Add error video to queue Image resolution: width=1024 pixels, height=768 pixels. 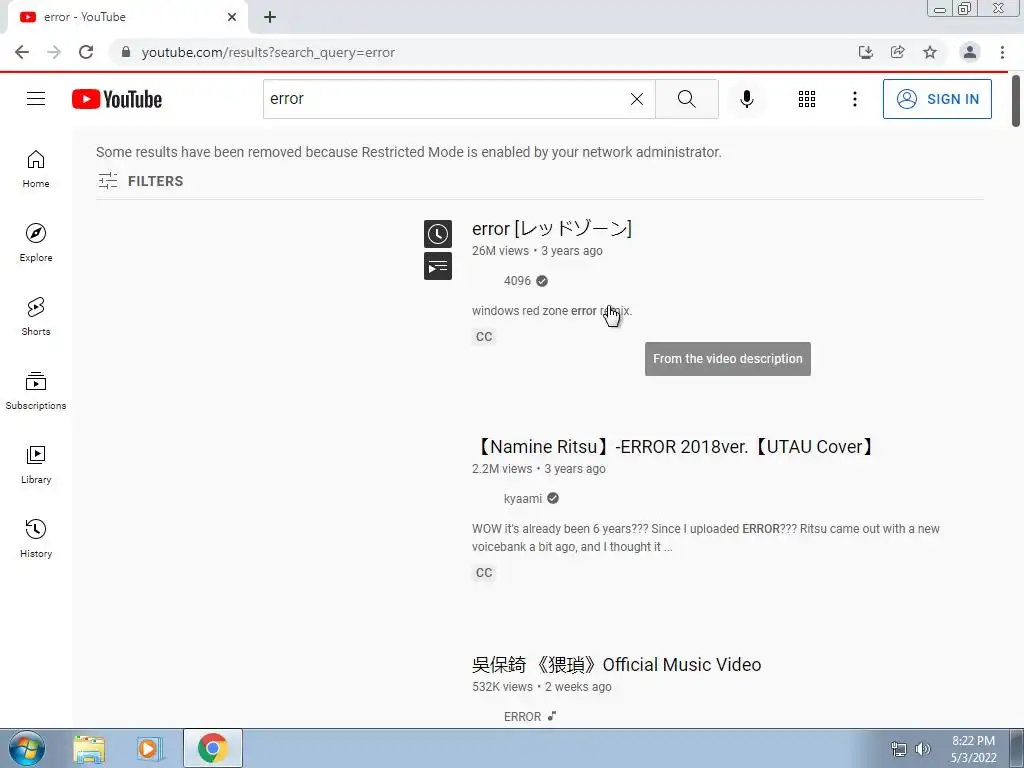438,266
